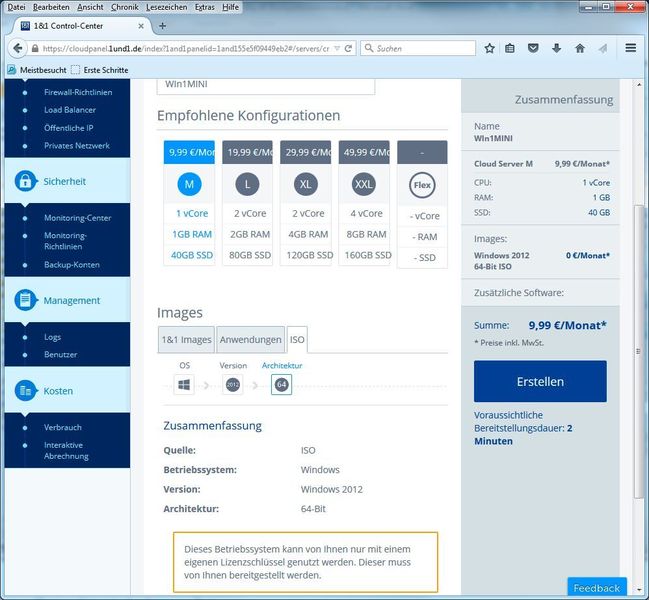Open the URL history dropdown arrow
The height and width of the screenshot is (600, 649).
point(337,48)
